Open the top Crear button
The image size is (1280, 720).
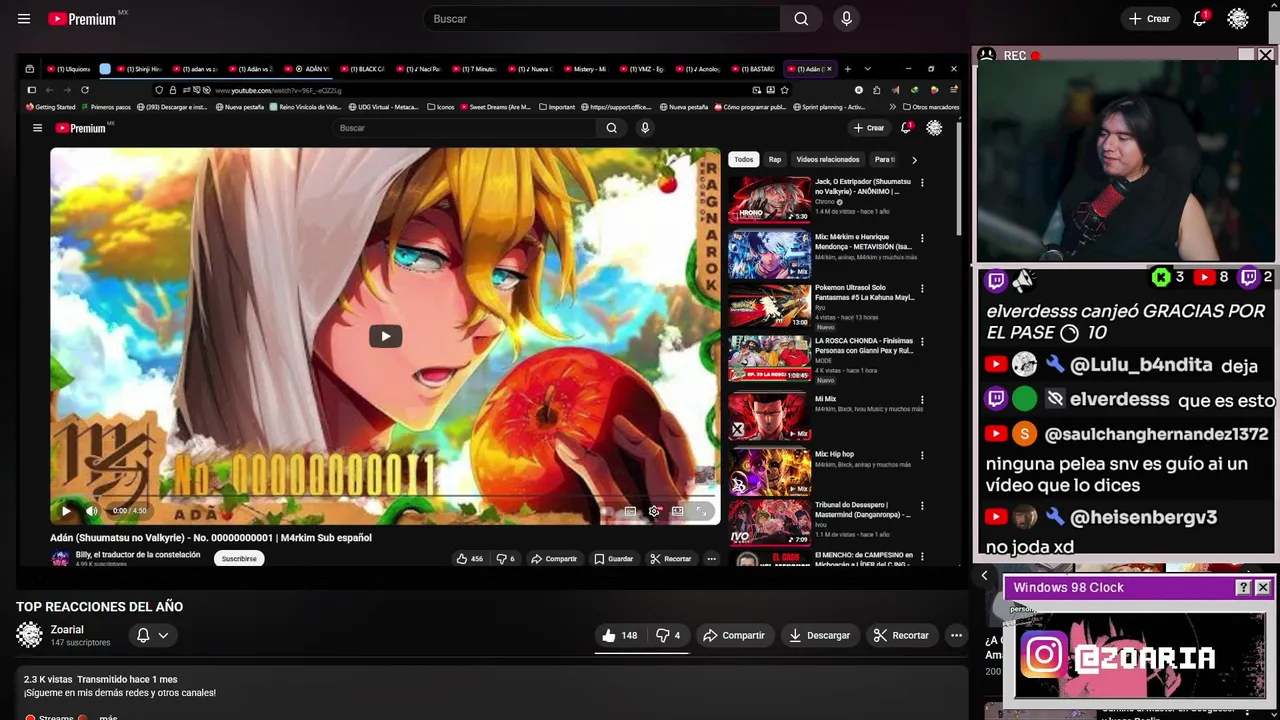coord(1149,19)
